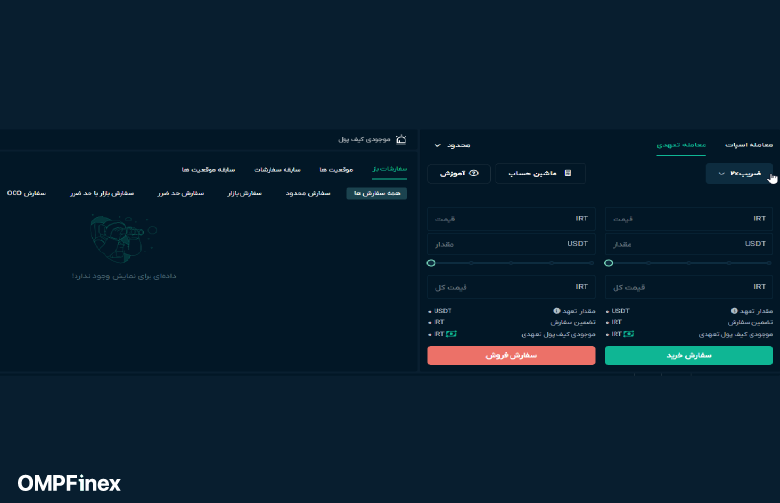Viewport: 780px width, 503px height.
Task: Click buy-side مقدار USDT input field
Action: point(689,244)
